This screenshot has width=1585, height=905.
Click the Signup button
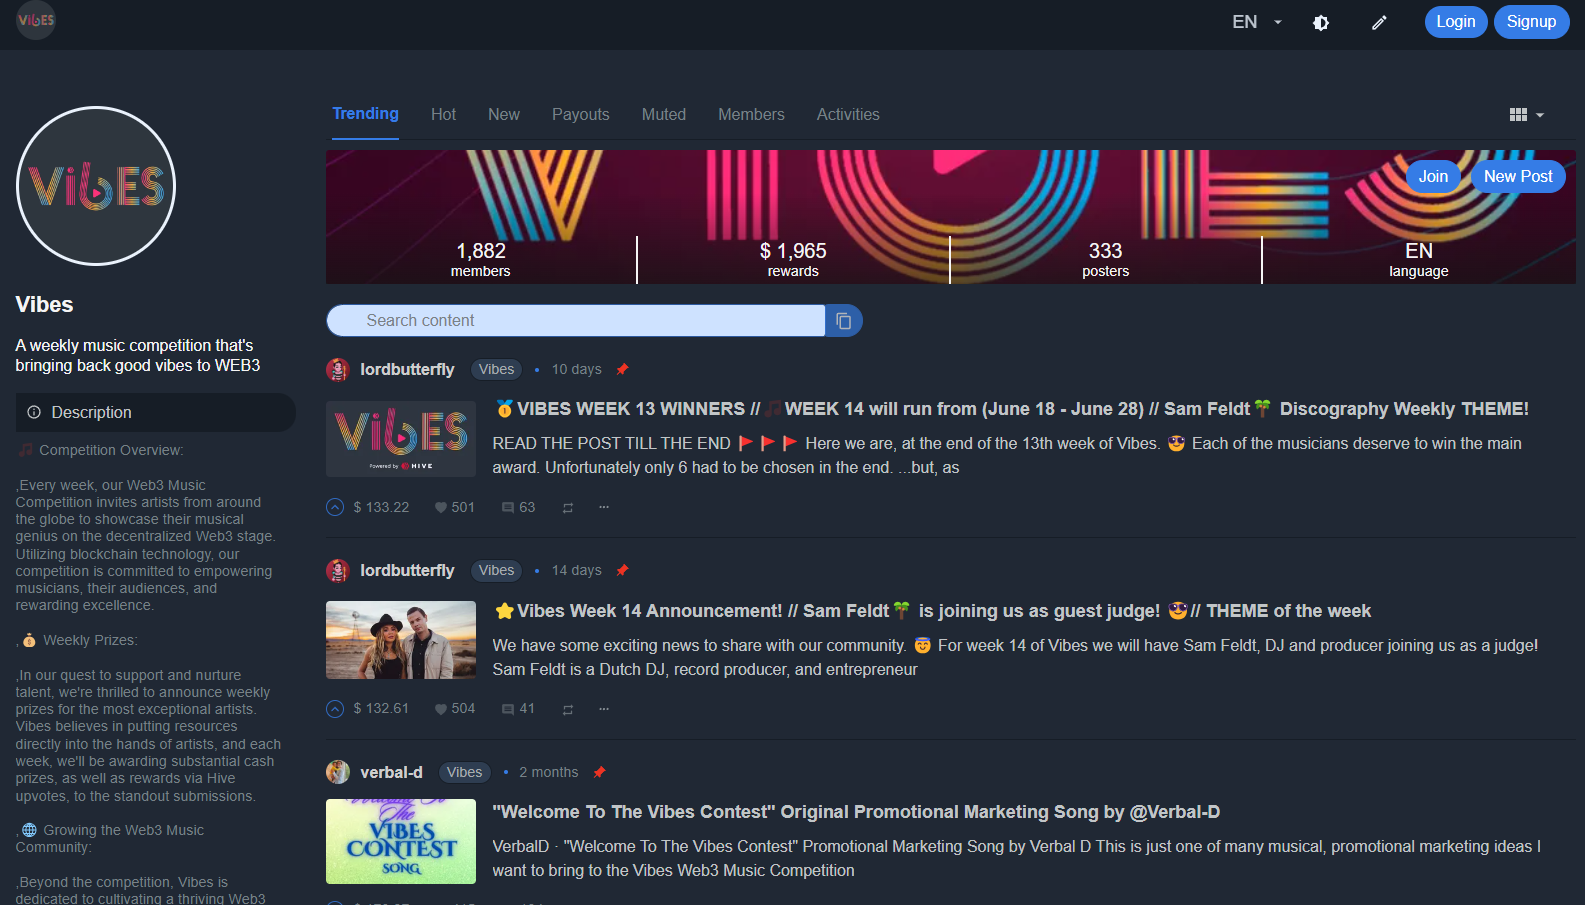click(1531, 22)
